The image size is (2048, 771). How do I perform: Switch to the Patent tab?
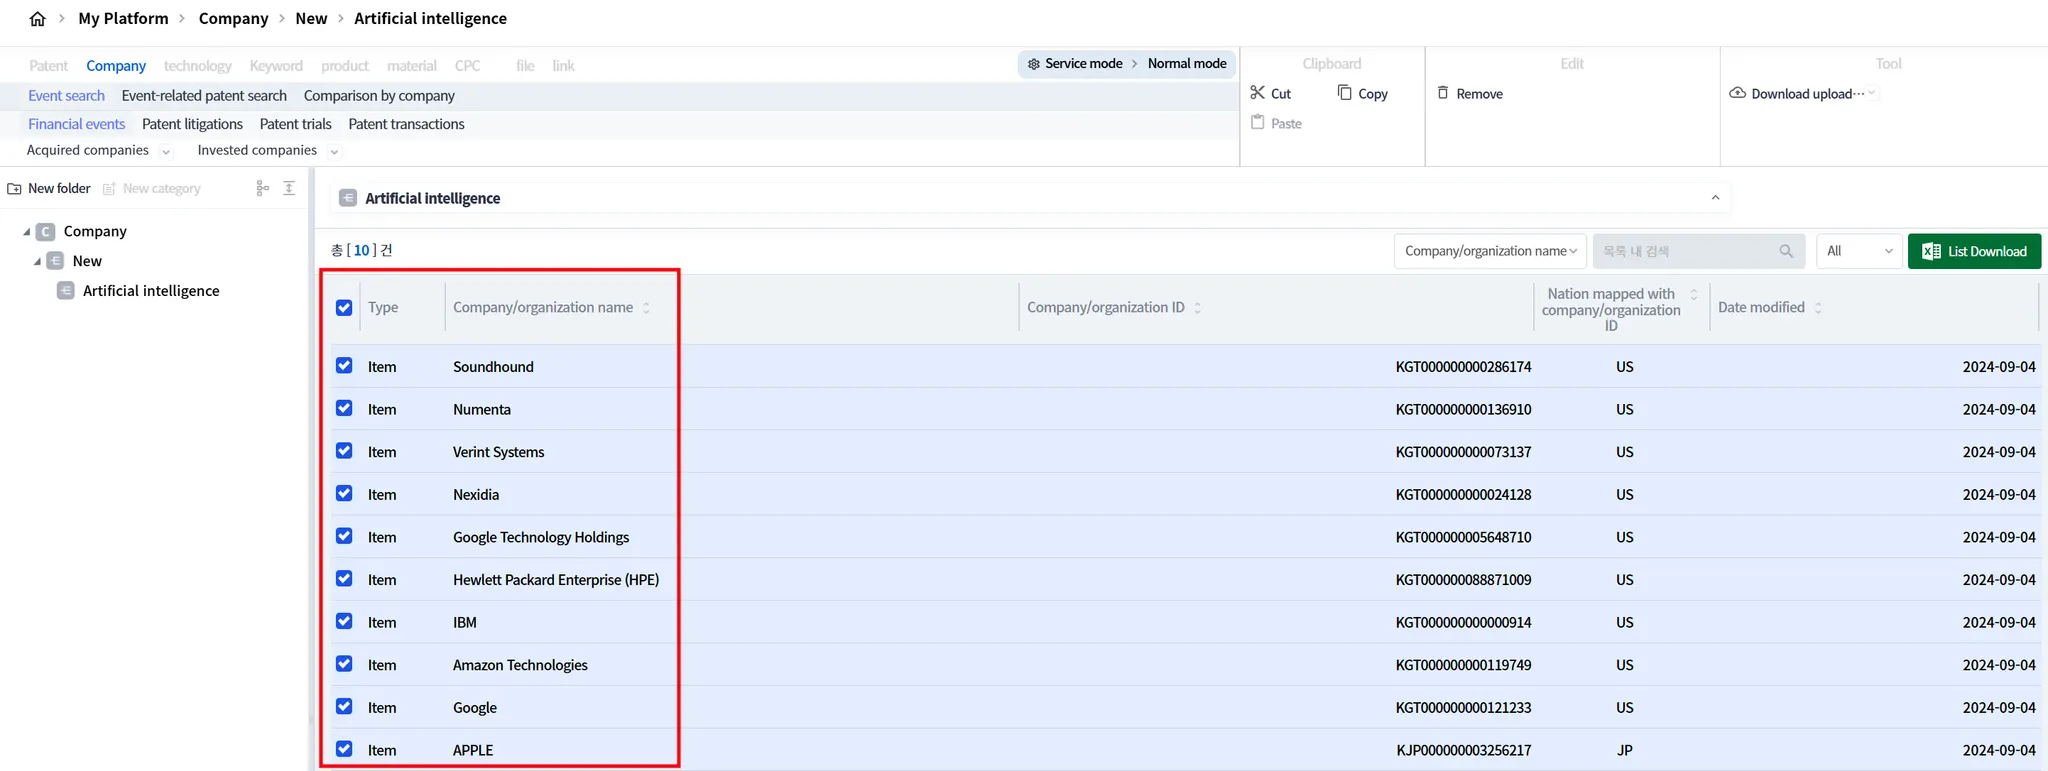[x=48, y=66]
